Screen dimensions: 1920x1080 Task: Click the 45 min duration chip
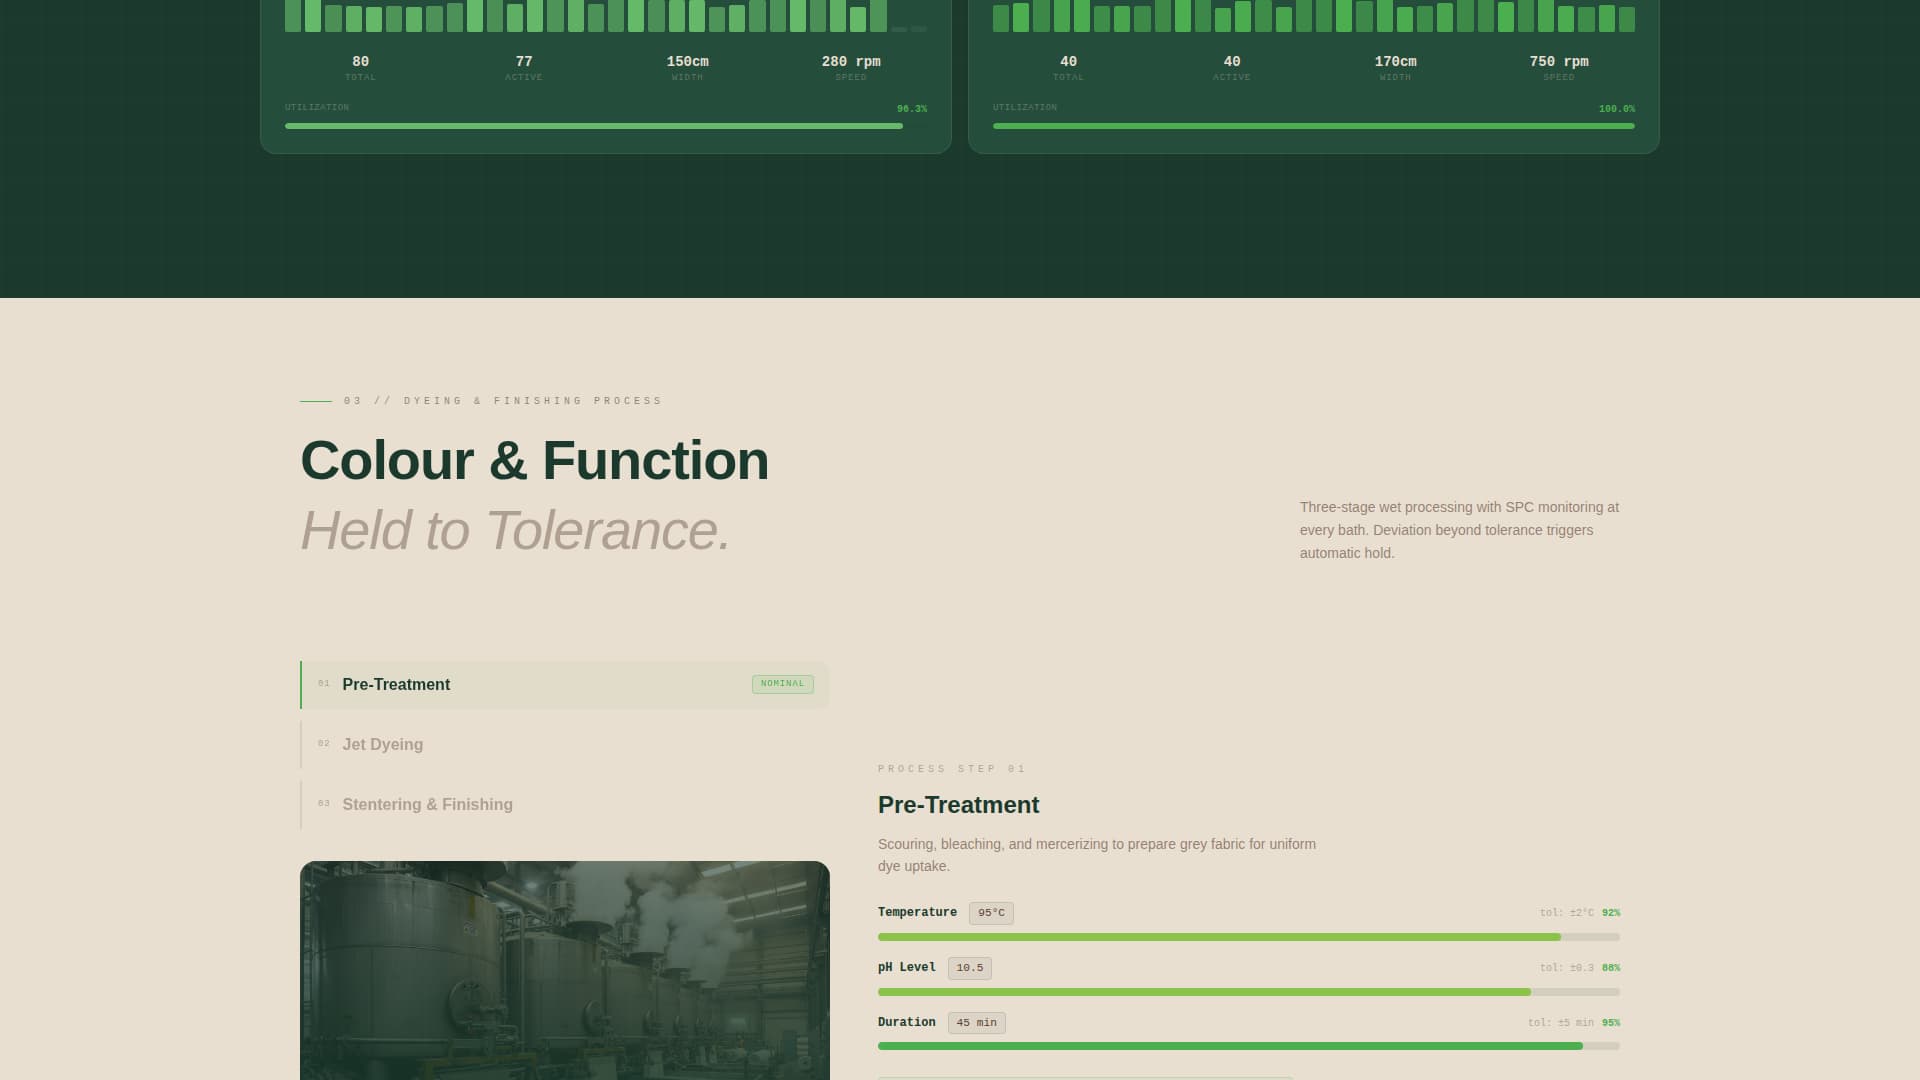[x=977, y=1022]
